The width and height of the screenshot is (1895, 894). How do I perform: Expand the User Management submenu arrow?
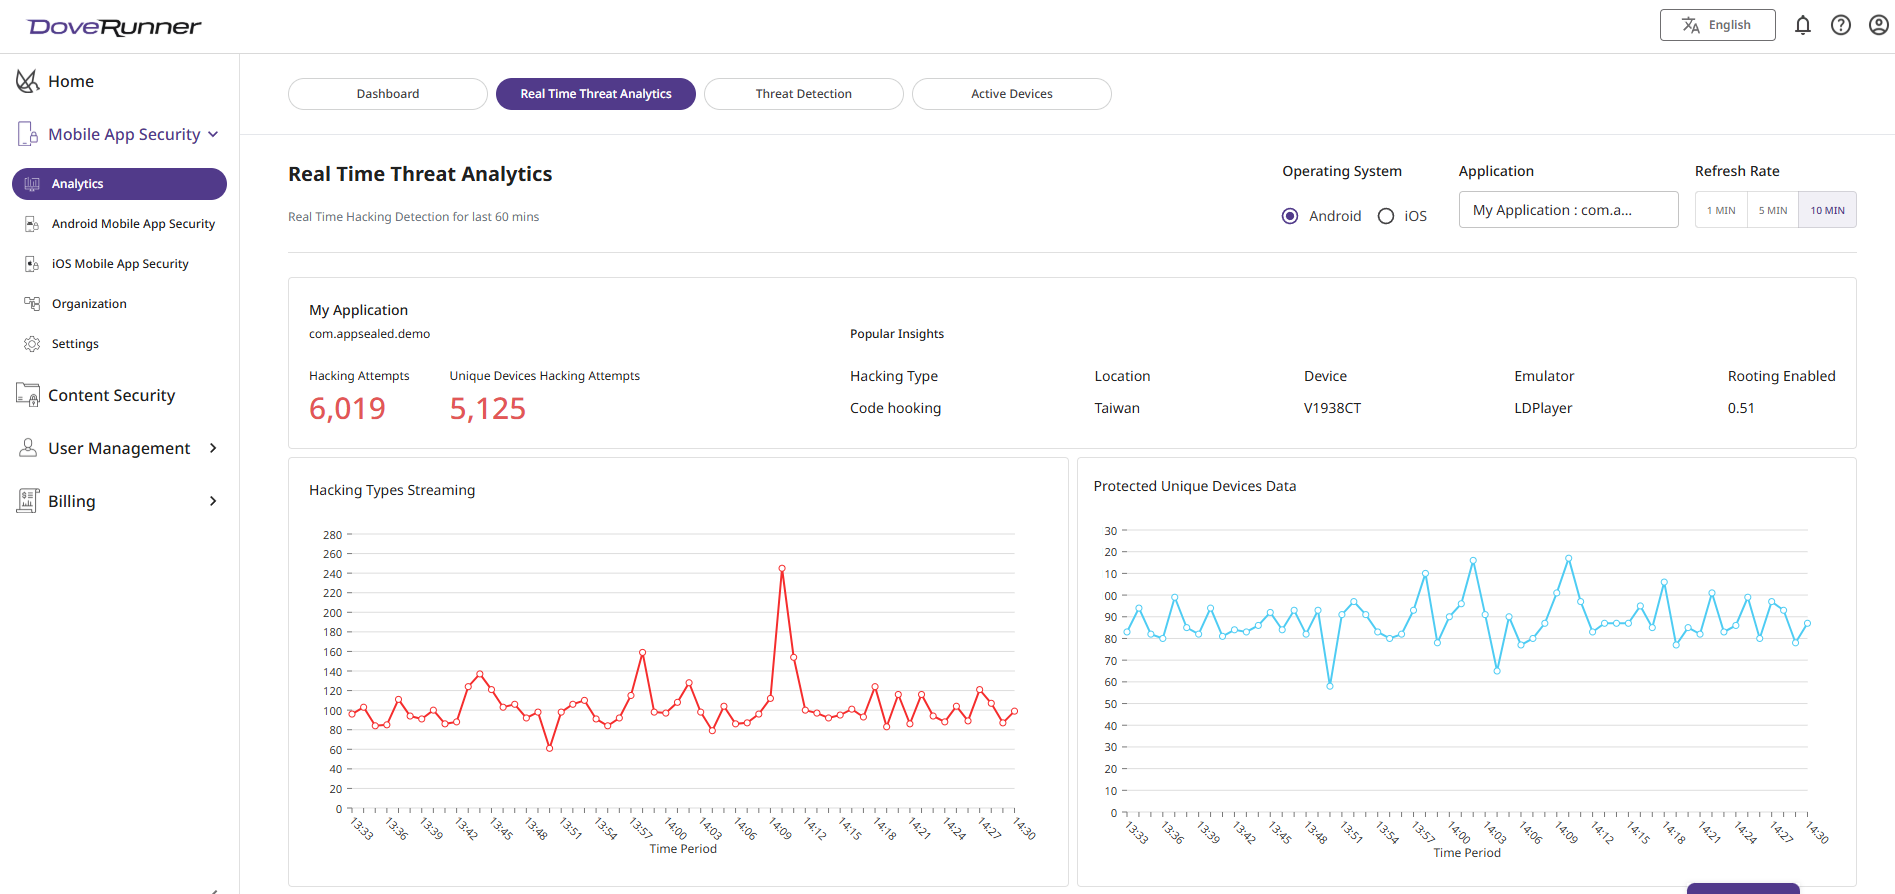(213, 448)
